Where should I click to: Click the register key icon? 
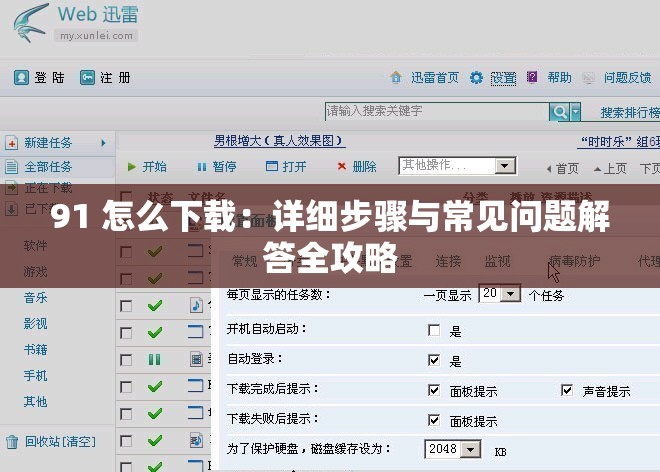[87, 78]
